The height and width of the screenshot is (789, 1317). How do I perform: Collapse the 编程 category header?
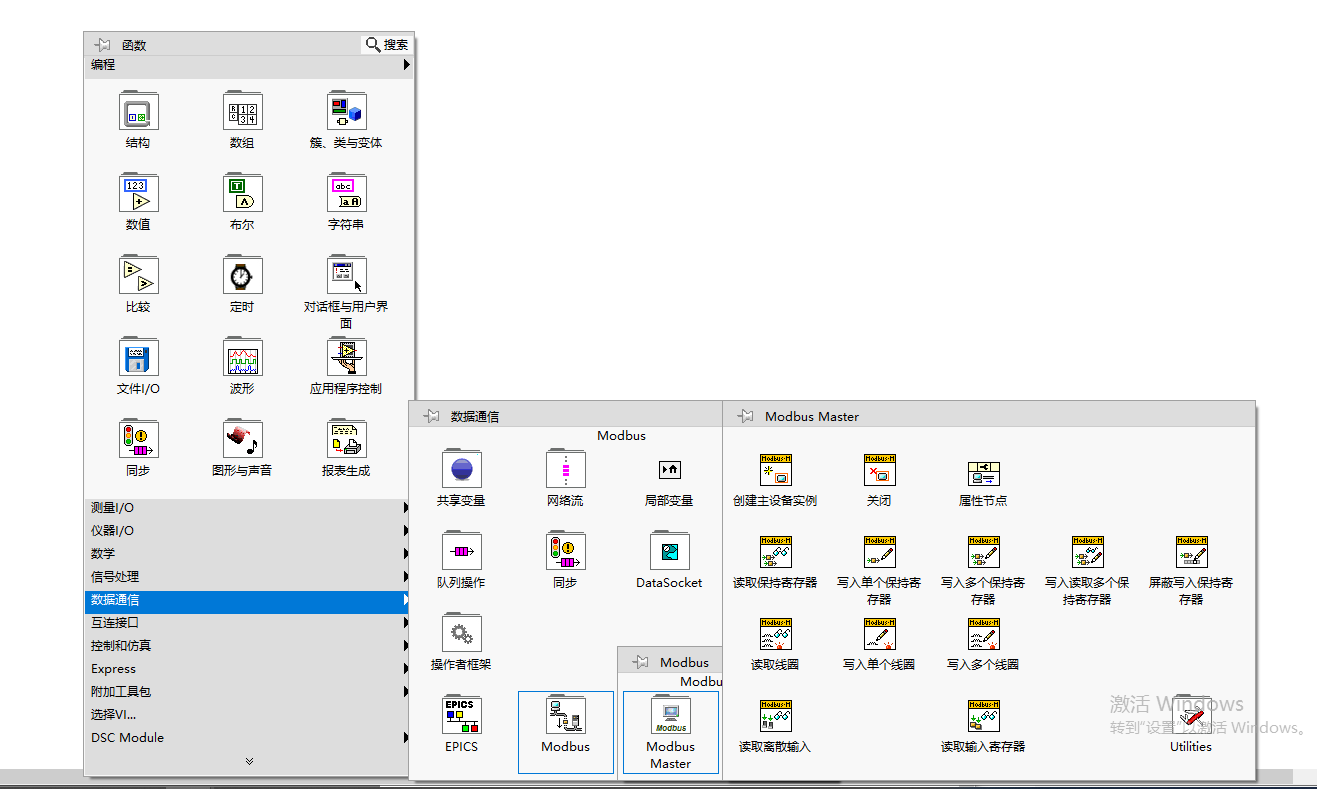click(x=250, y=65)
